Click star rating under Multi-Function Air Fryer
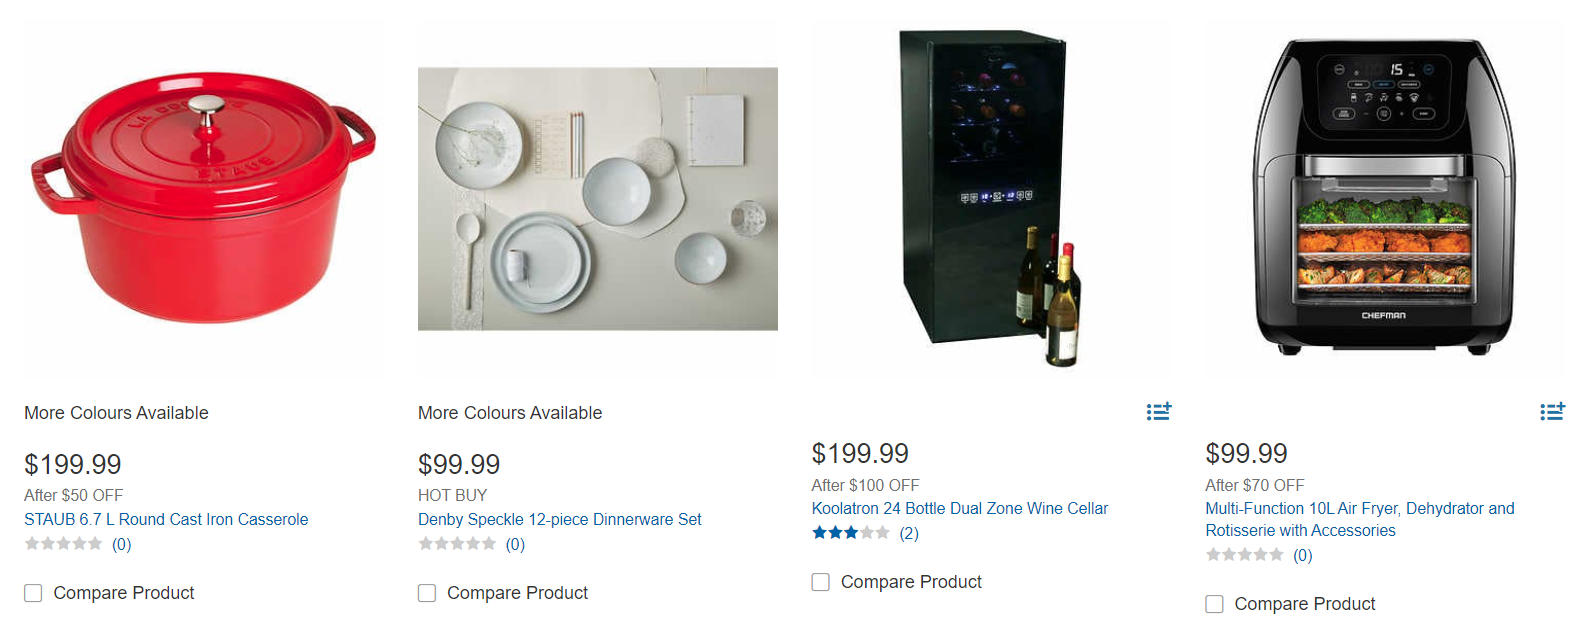Screen dimensions: 1578x633 pyautogui.click(x=1244, y=555)
